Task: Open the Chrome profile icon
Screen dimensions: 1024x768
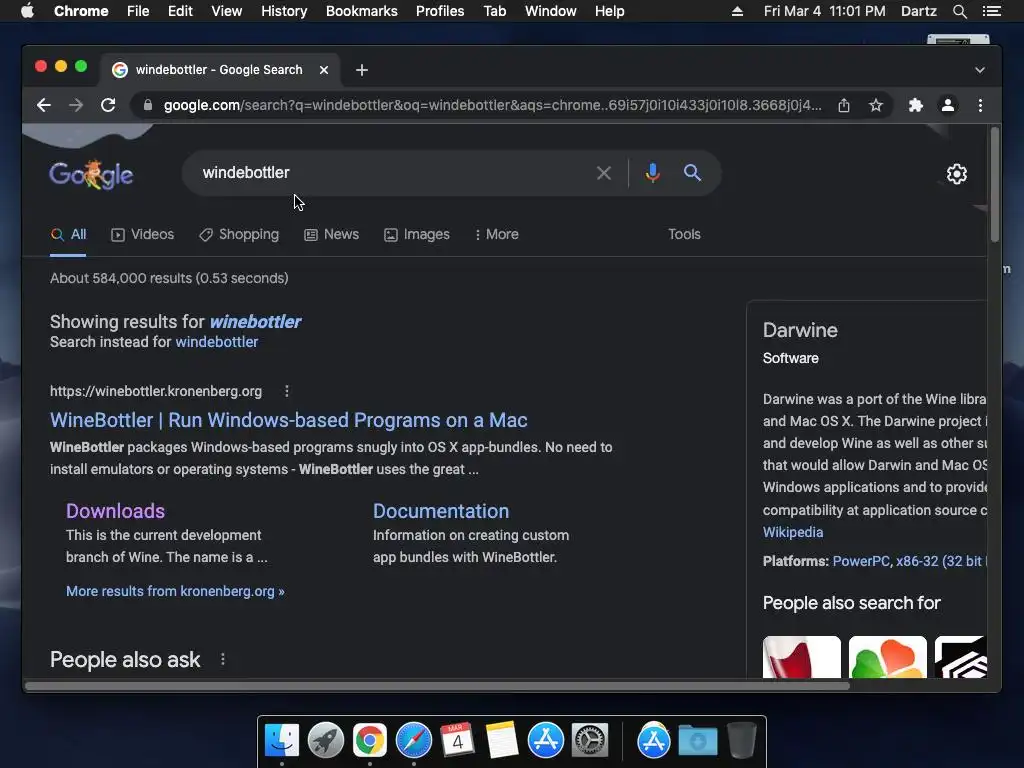Action: pos(948,105)
